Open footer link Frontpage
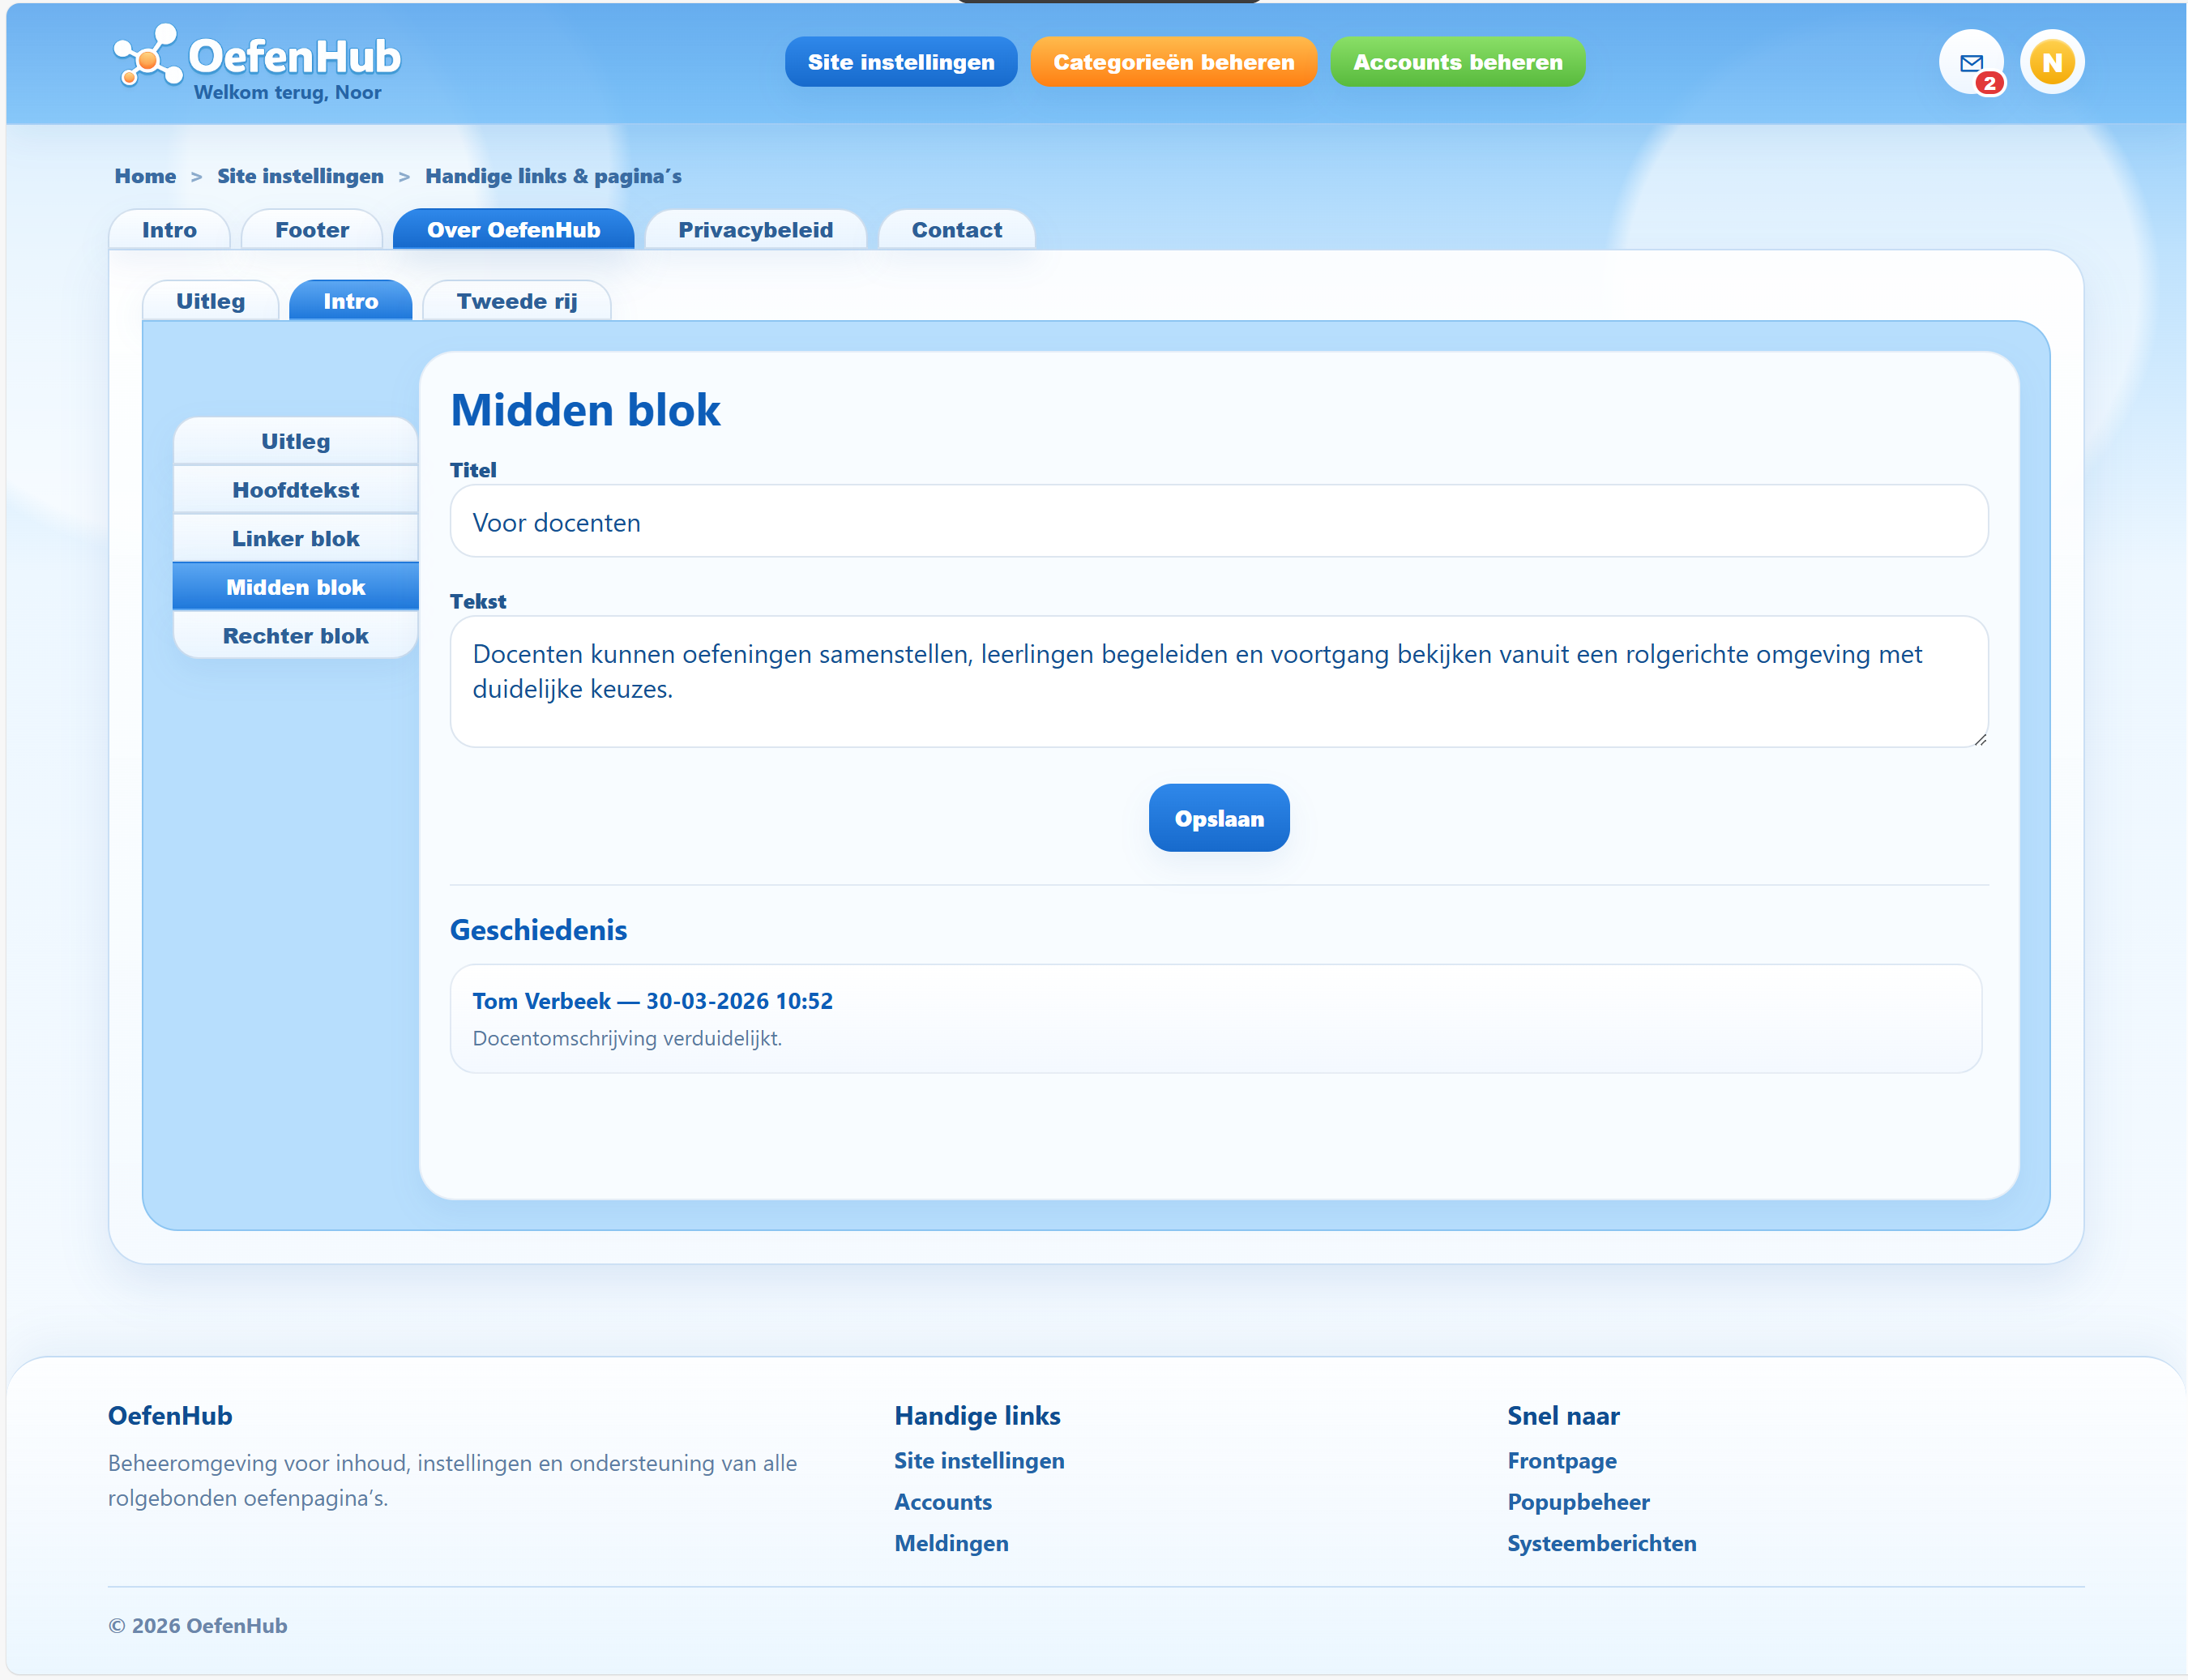The width and height of the screenshot is (2188, 1680). click(1562, 1460)
